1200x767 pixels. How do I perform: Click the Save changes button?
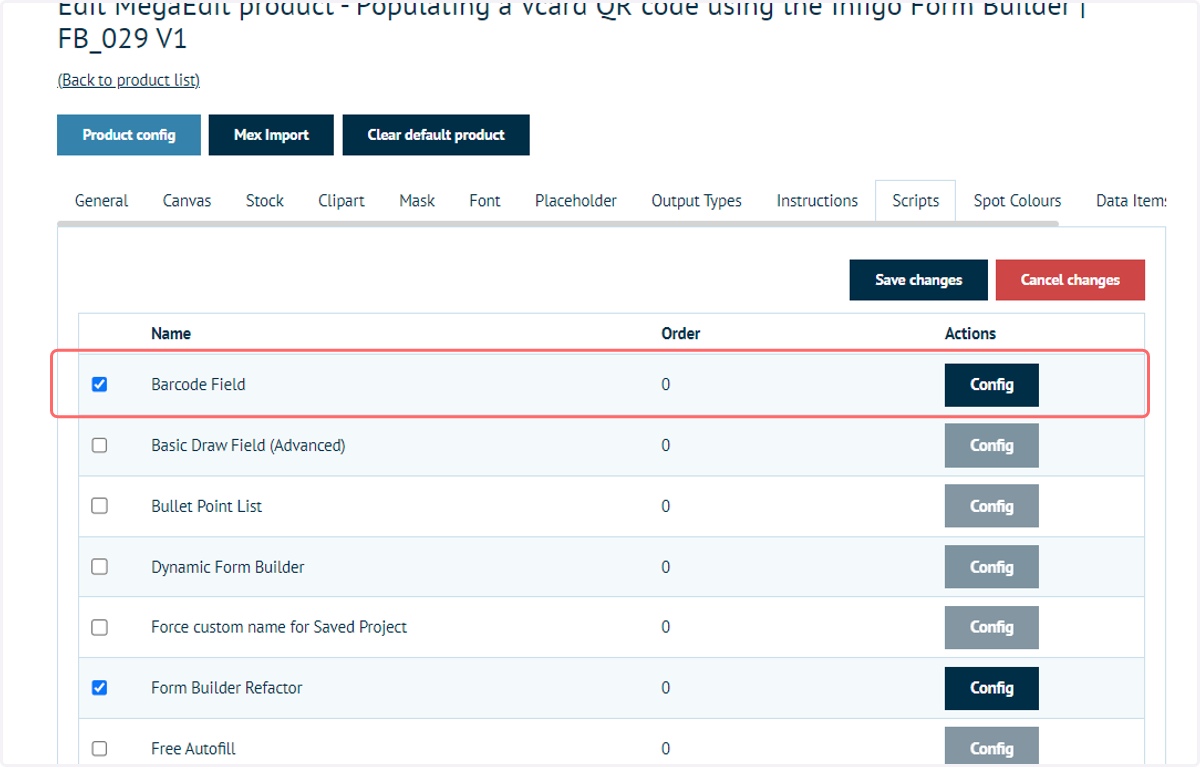(919, 280)
